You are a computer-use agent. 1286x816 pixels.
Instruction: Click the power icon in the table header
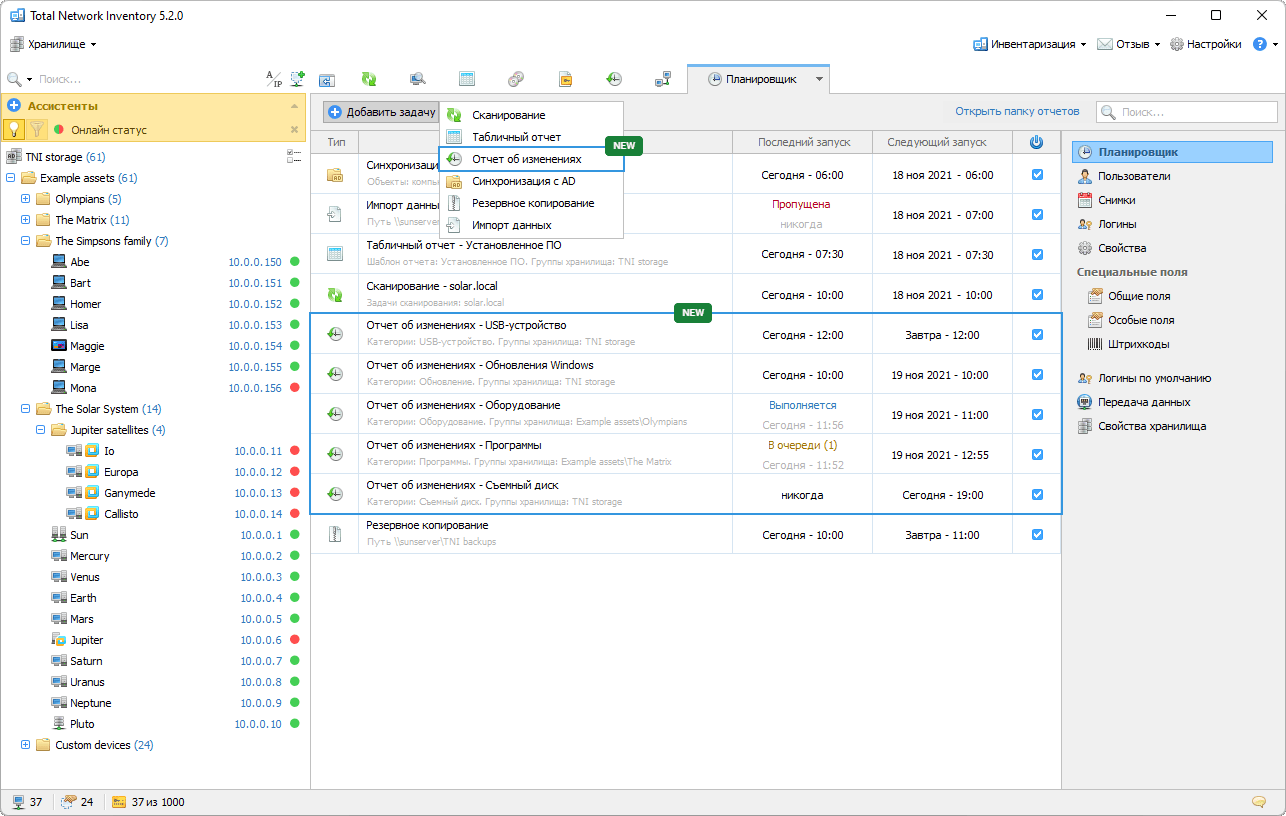pyautogui.click(x=1036, y=143)
